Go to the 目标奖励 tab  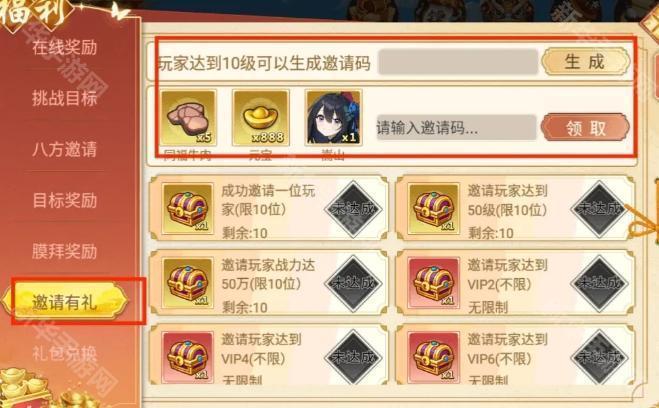coord(65,200)
